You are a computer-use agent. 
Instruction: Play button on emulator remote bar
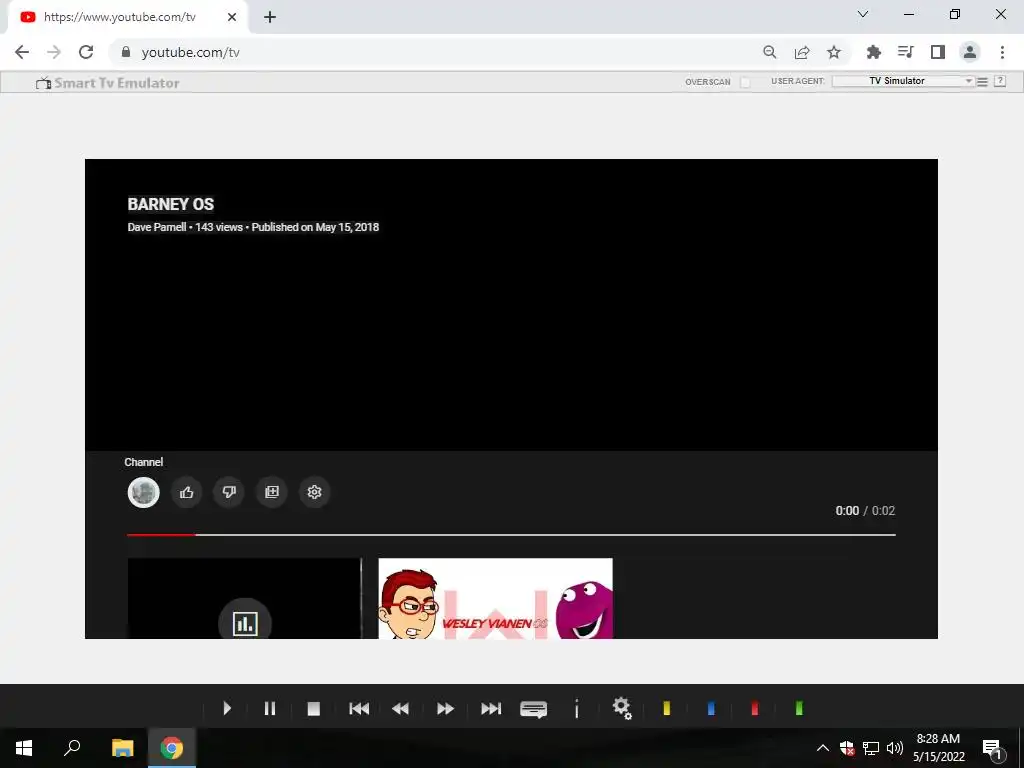point(227,709)
